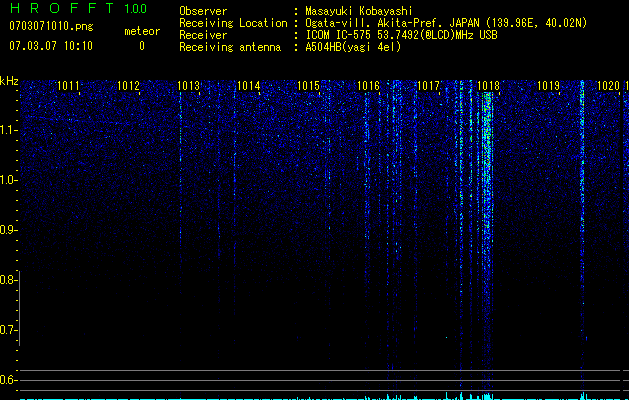Click the 1016 time marker
629x400 pixels.
click(x=368, y=85)
